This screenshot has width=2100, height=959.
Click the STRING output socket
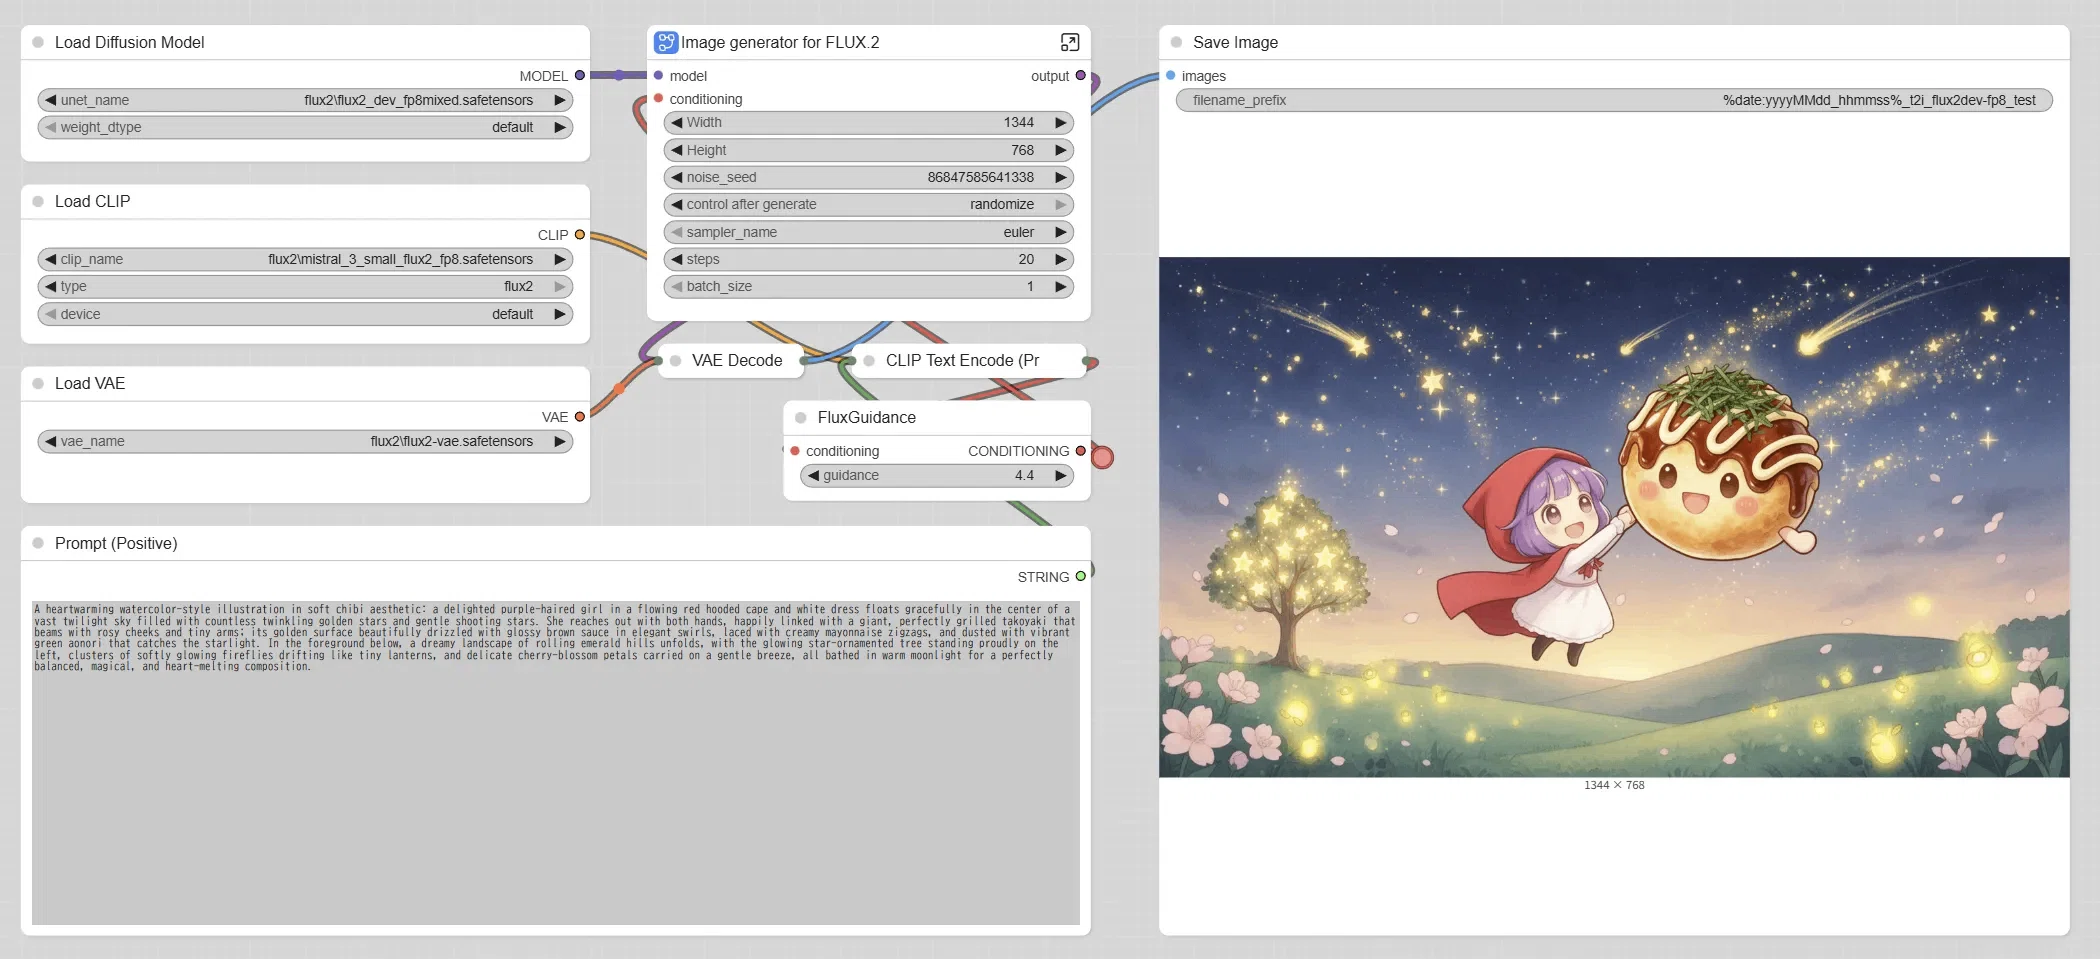pyautogui.click(x=1081, y=576)
